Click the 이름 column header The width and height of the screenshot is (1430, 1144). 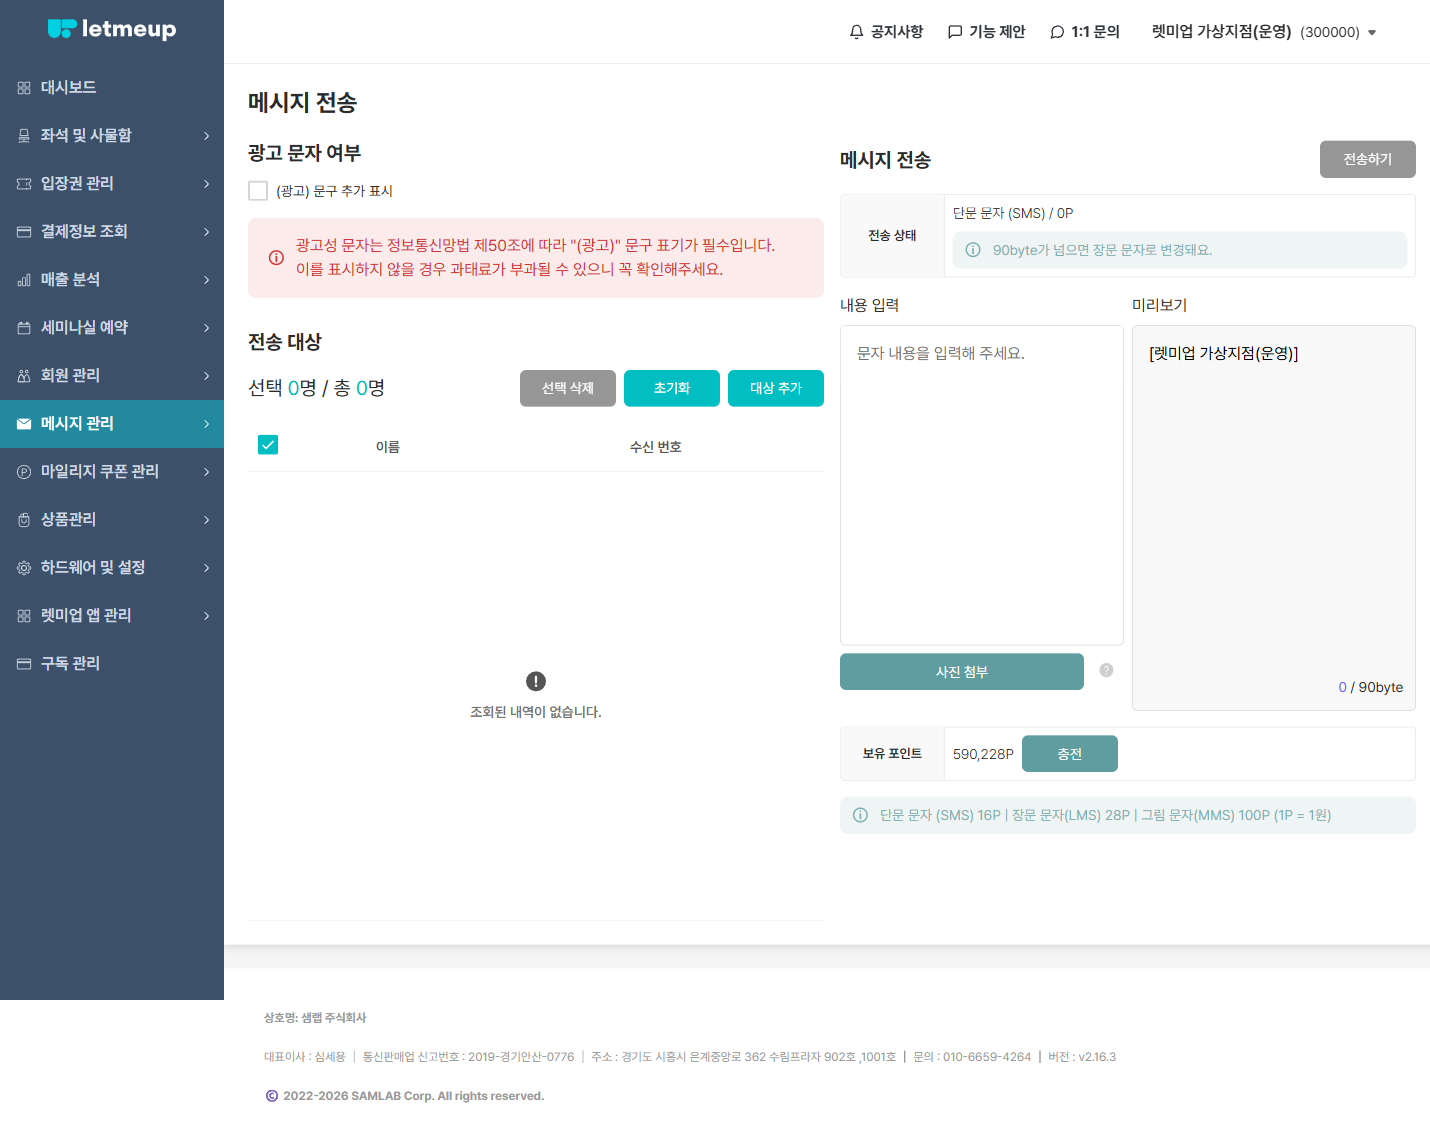pyautogui.click(x=388, y=447)
